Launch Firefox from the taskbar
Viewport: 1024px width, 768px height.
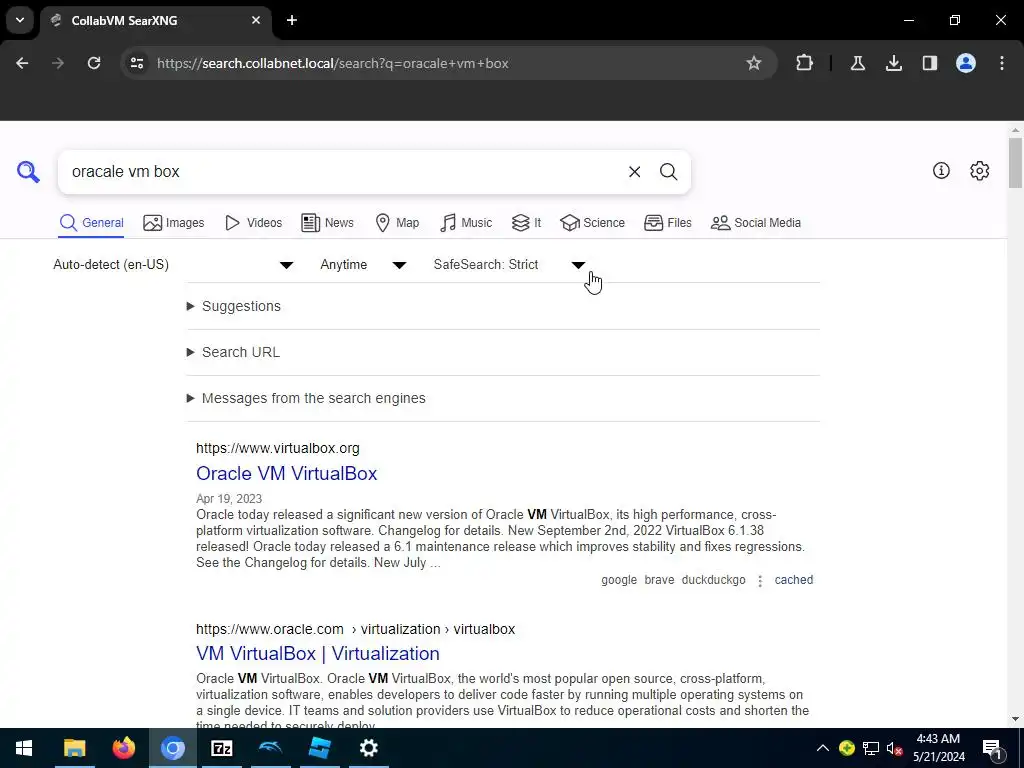tap(123, 748)
